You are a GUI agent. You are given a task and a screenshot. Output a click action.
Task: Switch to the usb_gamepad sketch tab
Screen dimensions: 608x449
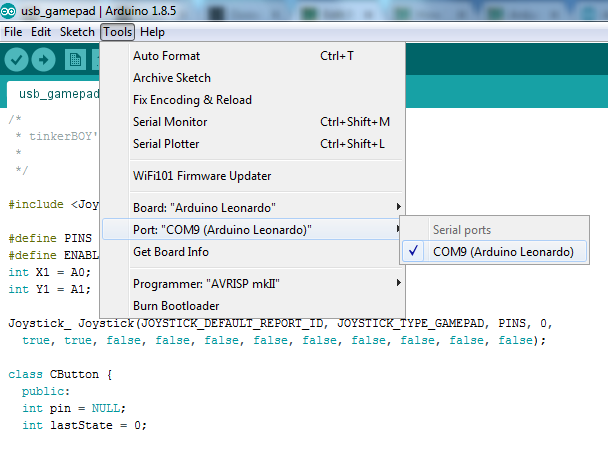pos(54,94)
